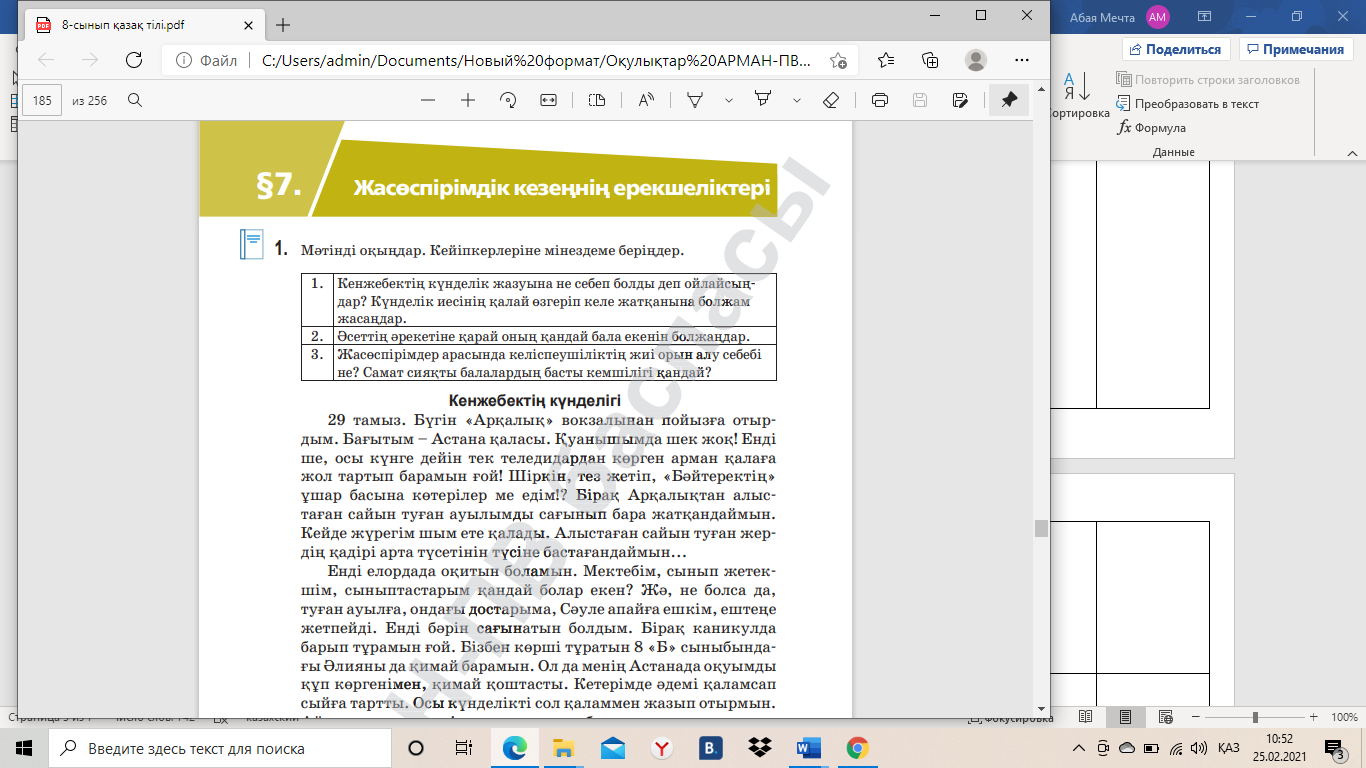Viewport: 1366px width, 768px height.
Task: Search within the PDF with magnifier icon
Action: click(135, 100)
